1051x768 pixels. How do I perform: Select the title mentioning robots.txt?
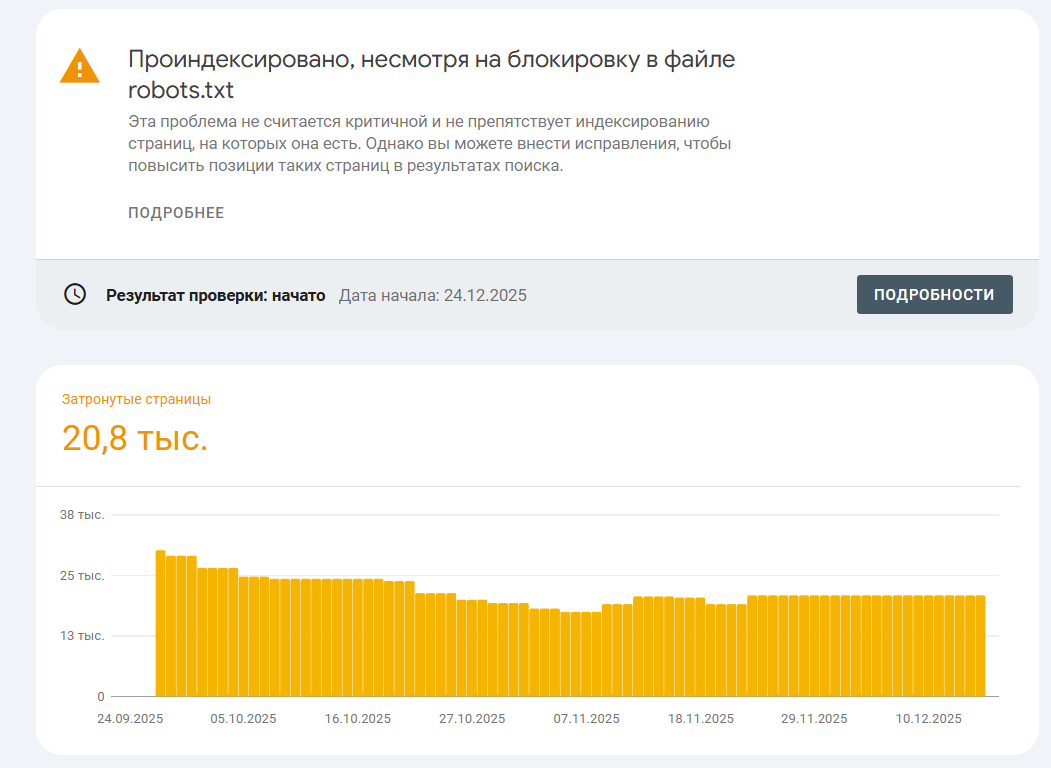click(x=432, y=74)
